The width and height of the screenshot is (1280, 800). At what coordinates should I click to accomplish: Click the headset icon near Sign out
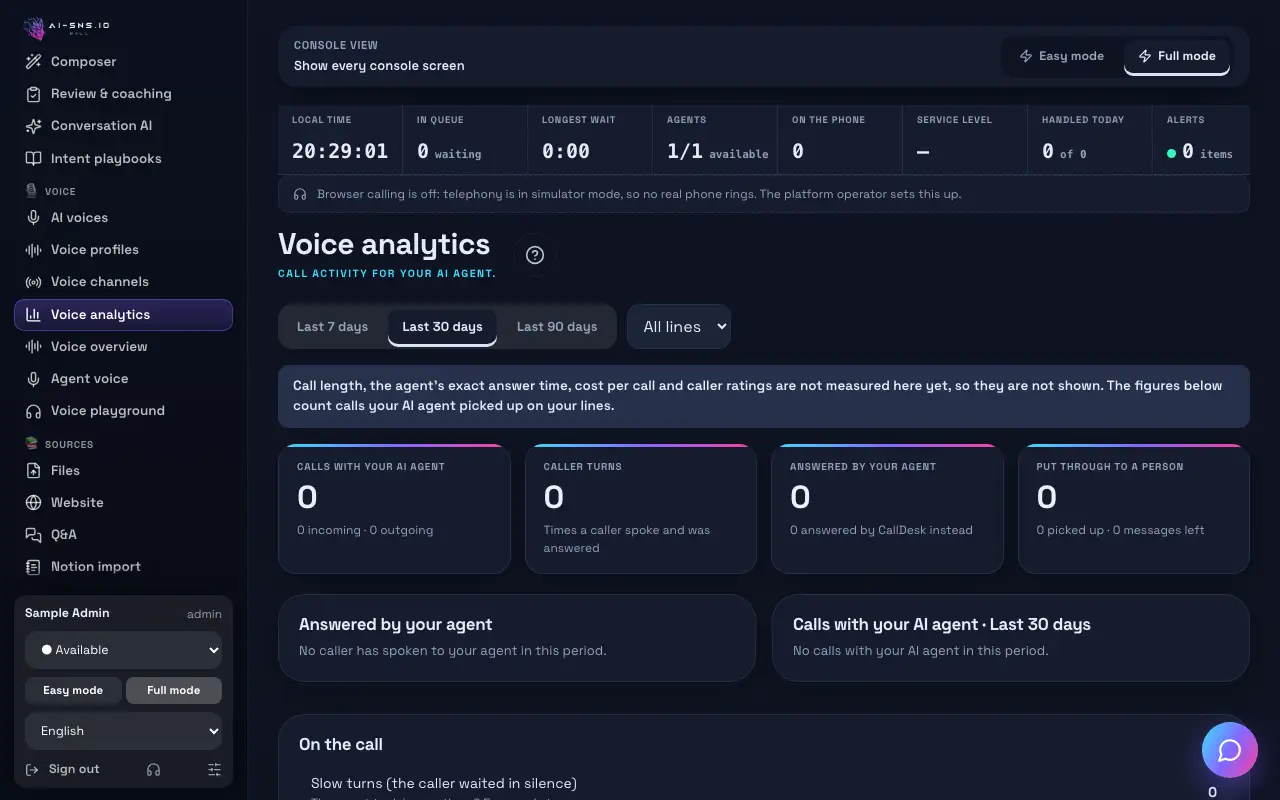tap(153, 769)
